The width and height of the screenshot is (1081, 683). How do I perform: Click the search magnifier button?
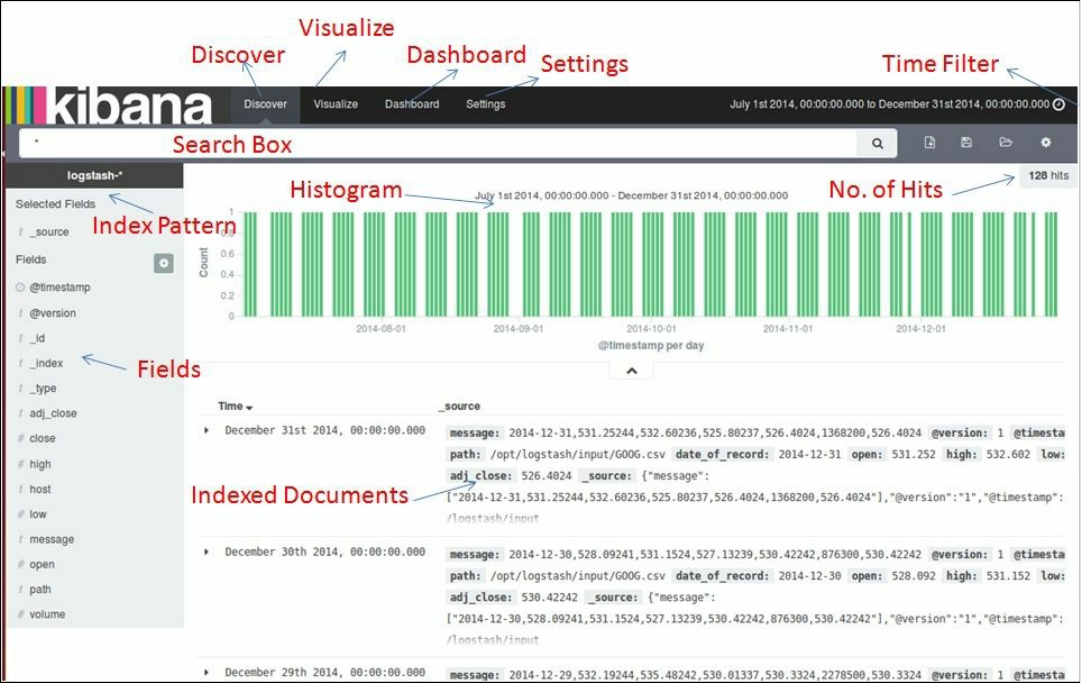click(x=877, y=143)
